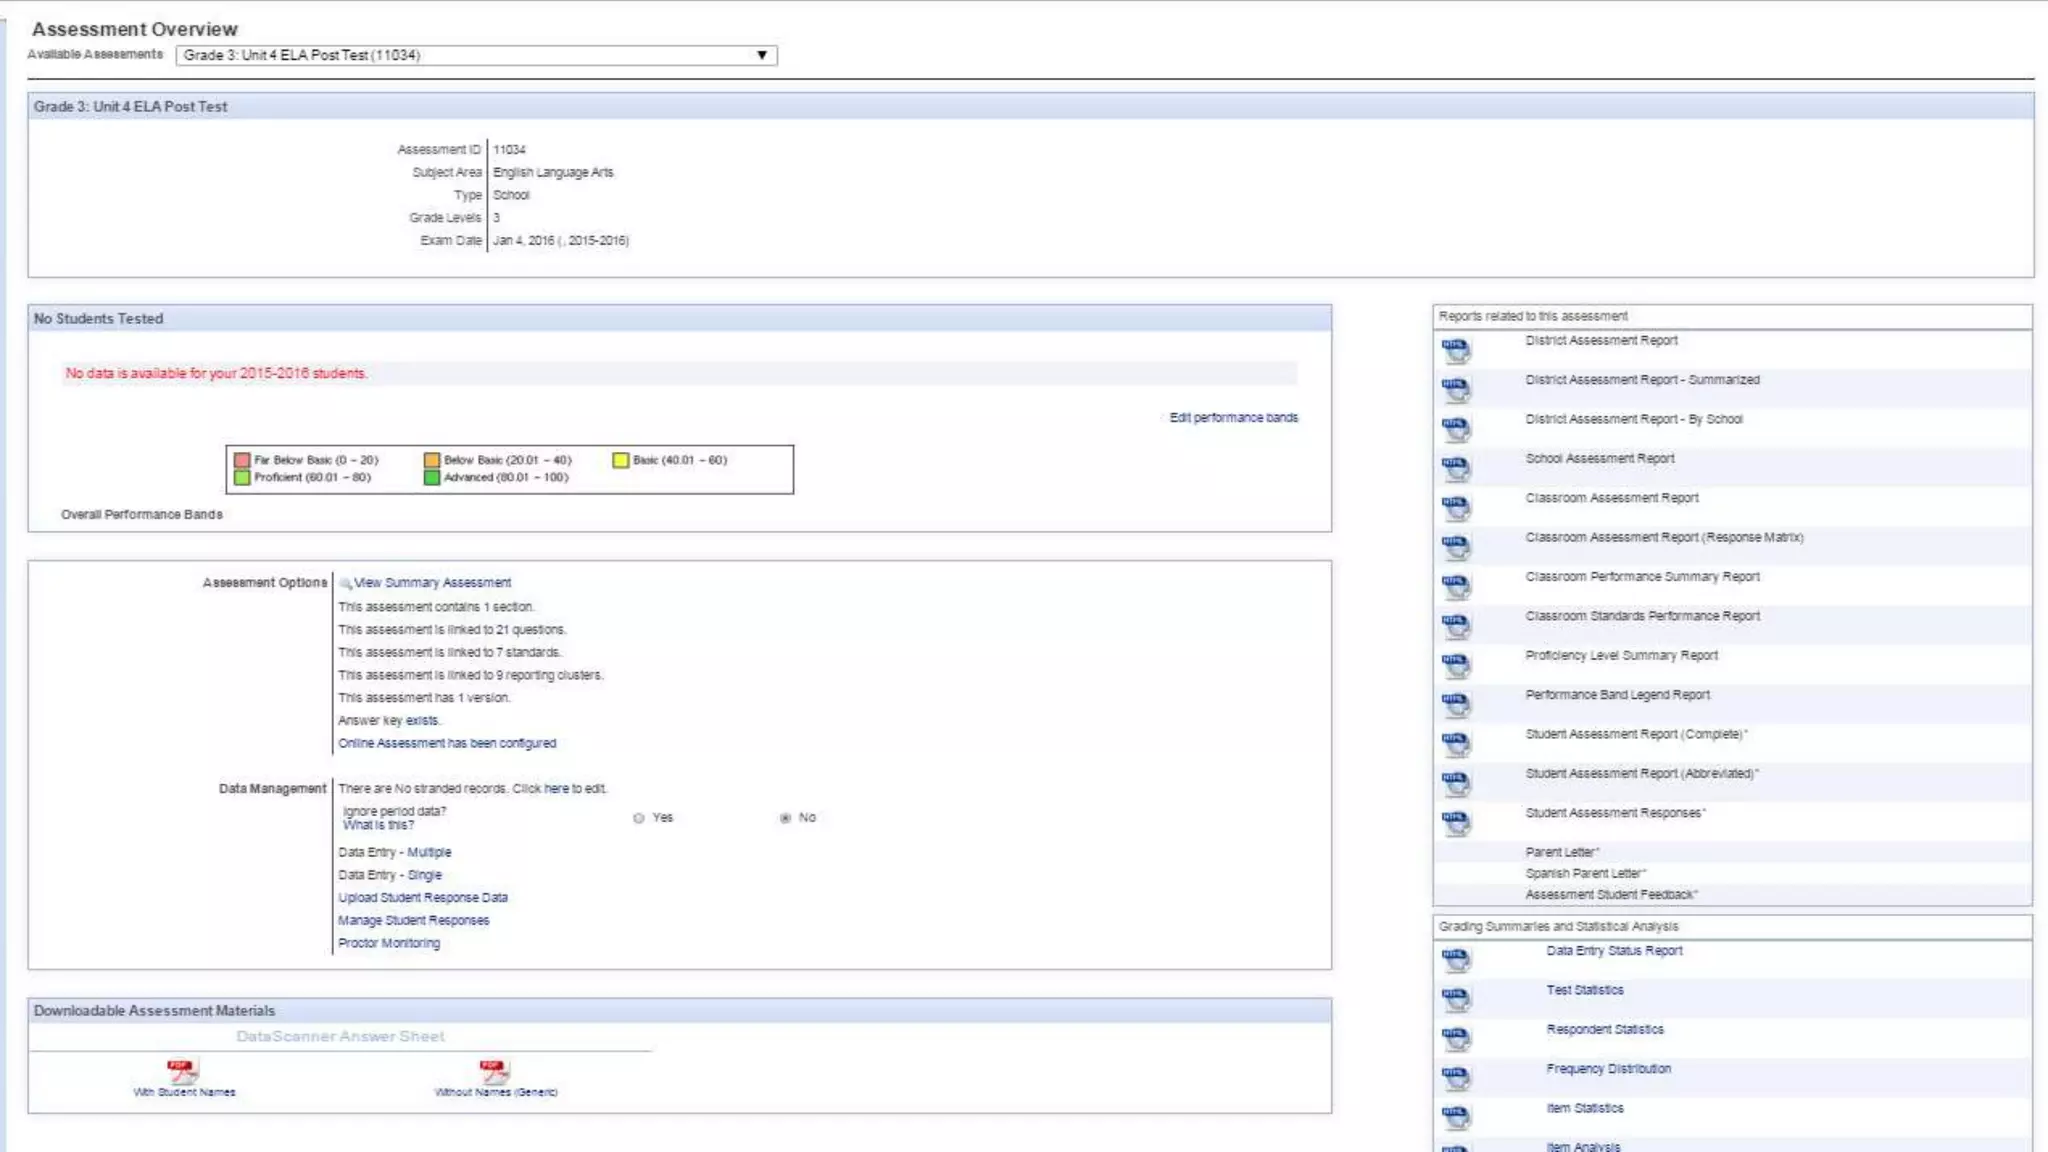Open the Frequency Distribution report icon

tap(1456, 1078)
